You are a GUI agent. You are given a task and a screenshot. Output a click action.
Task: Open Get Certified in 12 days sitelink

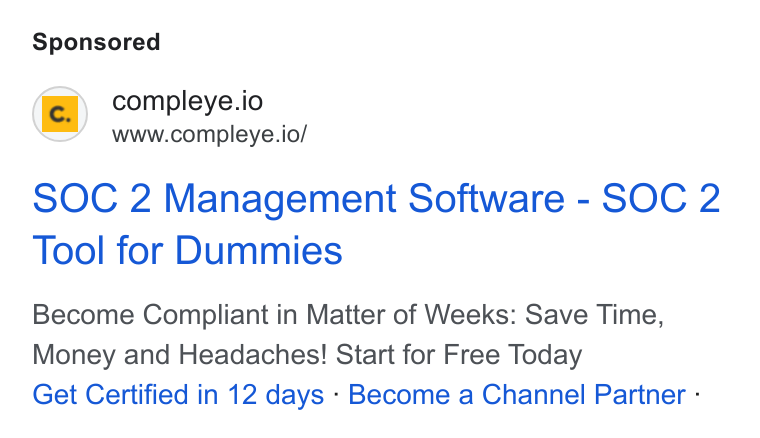coord(178,394)
